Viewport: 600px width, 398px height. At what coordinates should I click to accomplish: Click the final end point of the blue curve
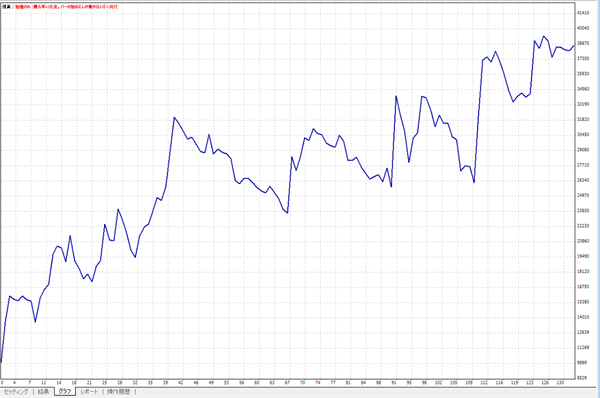(x=574, y=46)
